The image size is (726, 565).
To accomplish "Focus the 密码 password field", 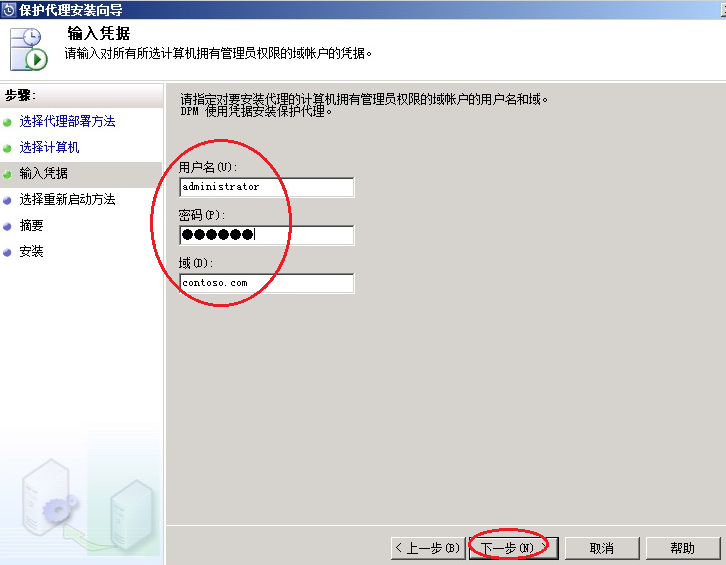I will pyautogui.click(x=267, y=235).
